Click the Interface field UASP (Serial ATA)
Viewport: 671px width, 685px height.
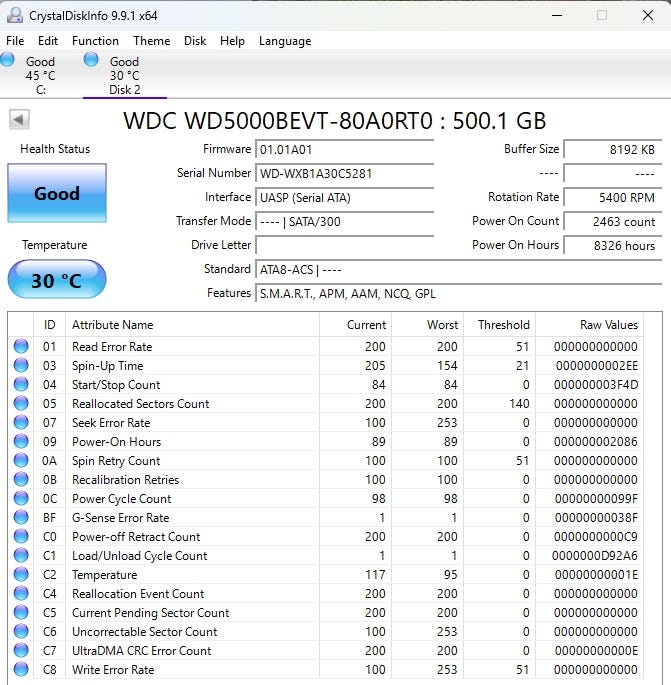pyautogui.click(x=344, y=198)
